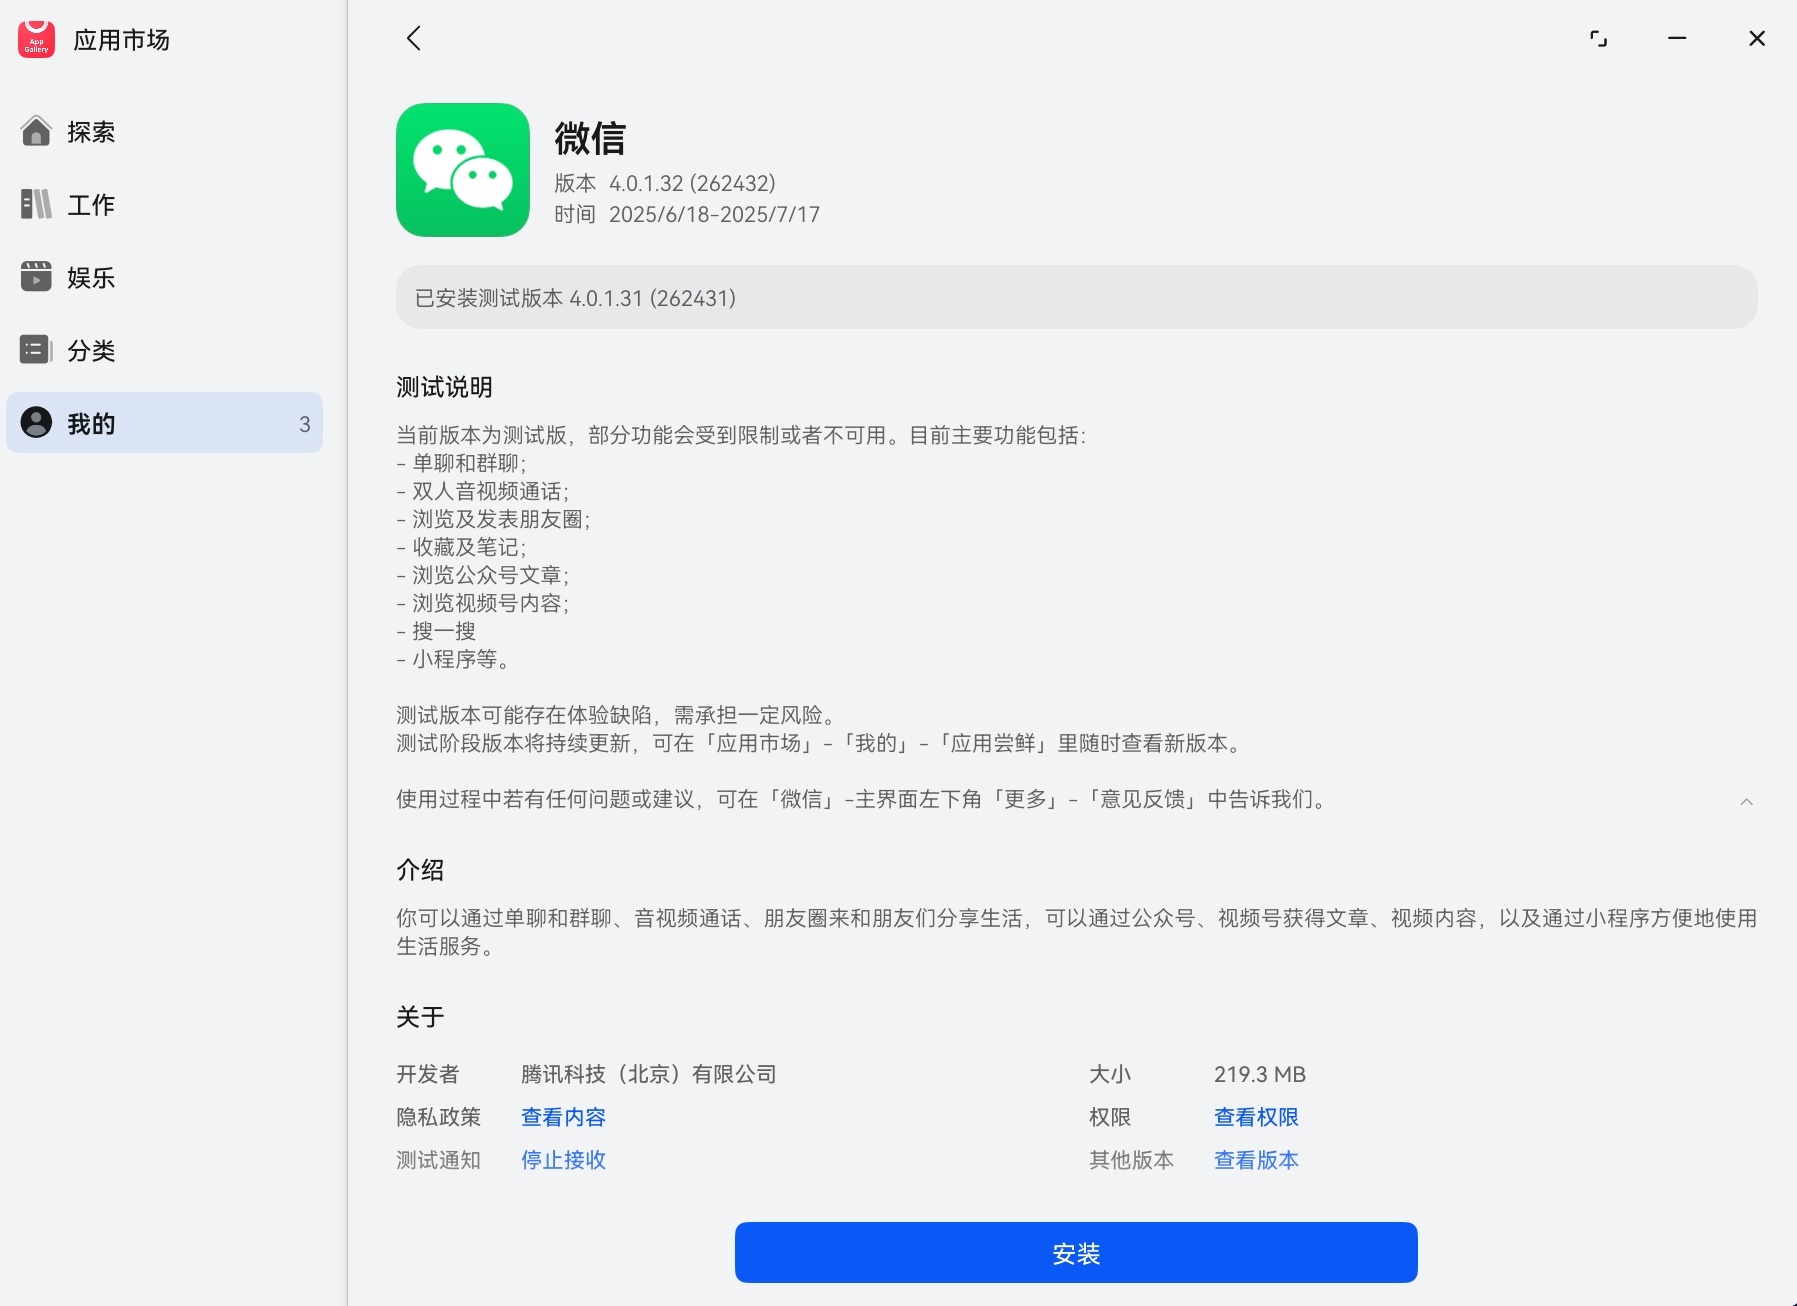Click the 开发者 label

click(428, 1074)
